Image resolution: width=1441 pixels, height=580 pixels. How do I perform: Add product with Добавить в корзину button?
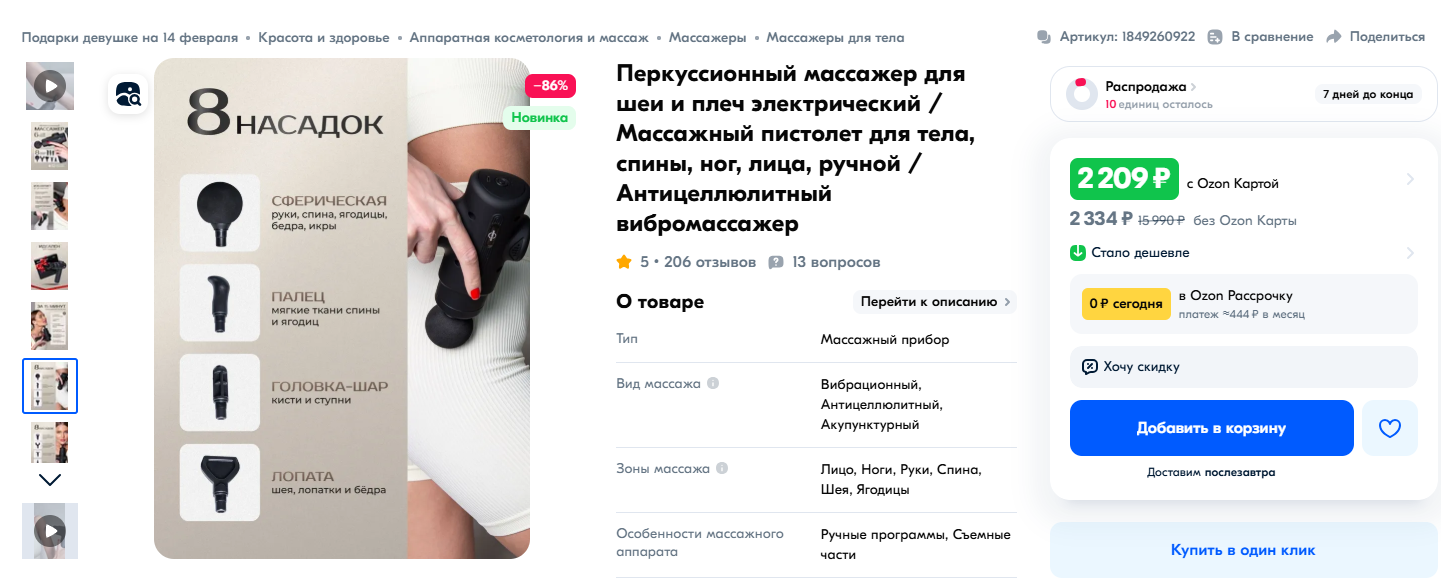click(1212, 428)
